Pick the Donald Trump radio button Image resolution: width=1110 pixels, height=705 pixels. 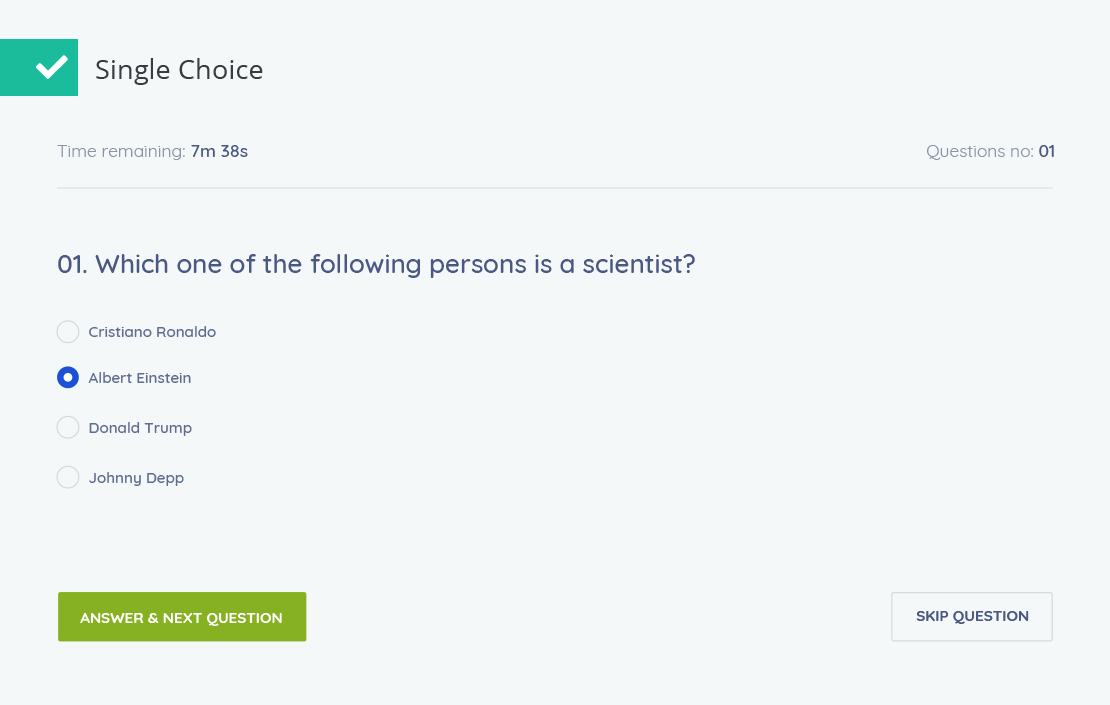click(x=68, y=428)
